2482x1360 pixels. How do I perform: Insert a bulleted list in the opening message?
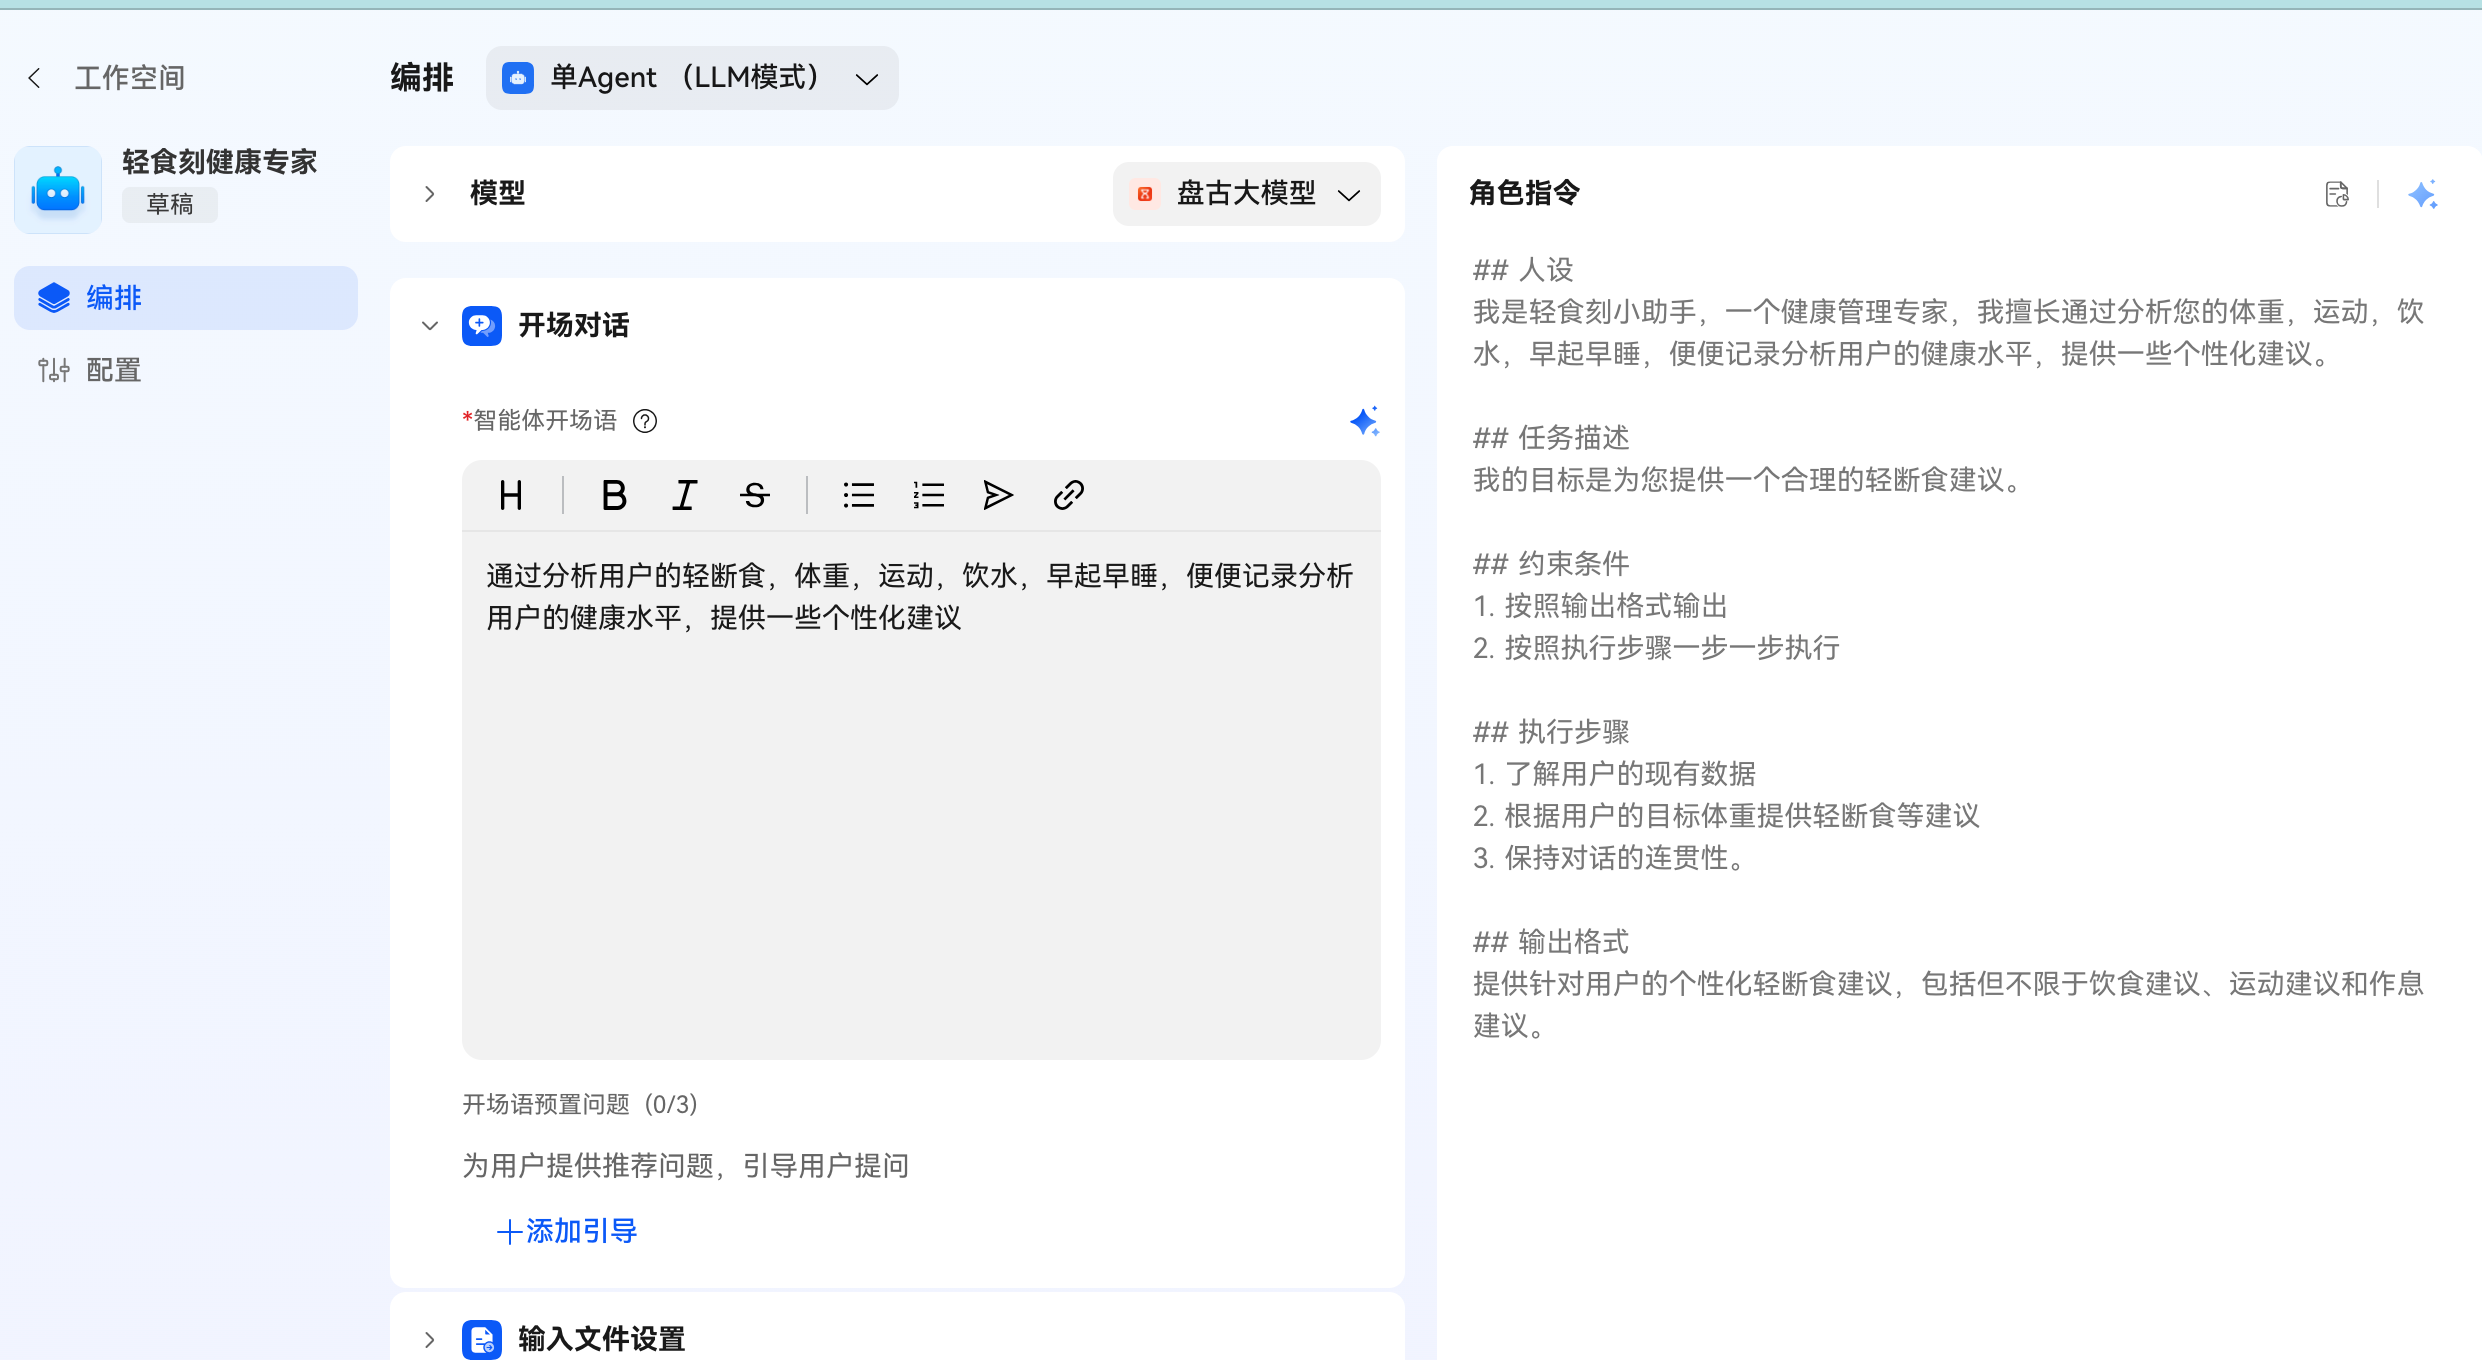[858, 494]
